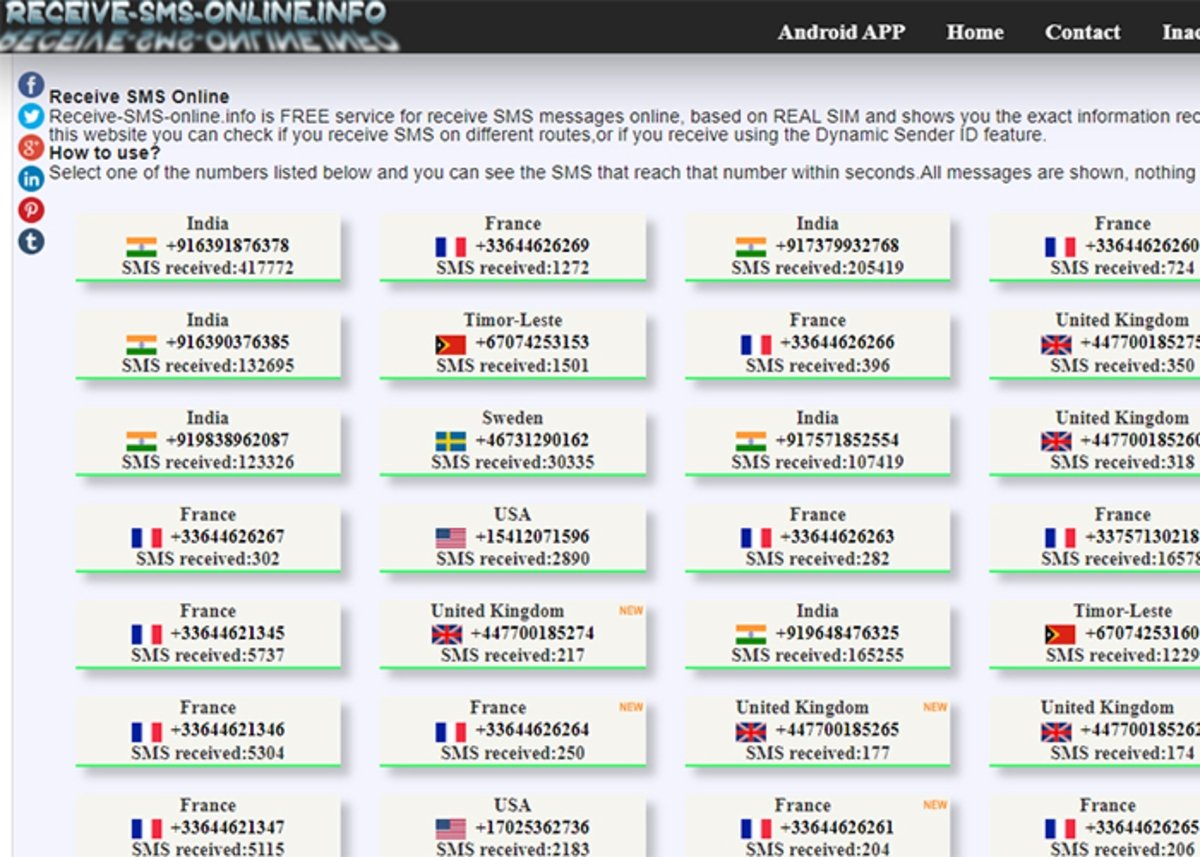Click the France flag beside +33644626264
Viewport: 1200px width, 857px height.
pos(451,731)
